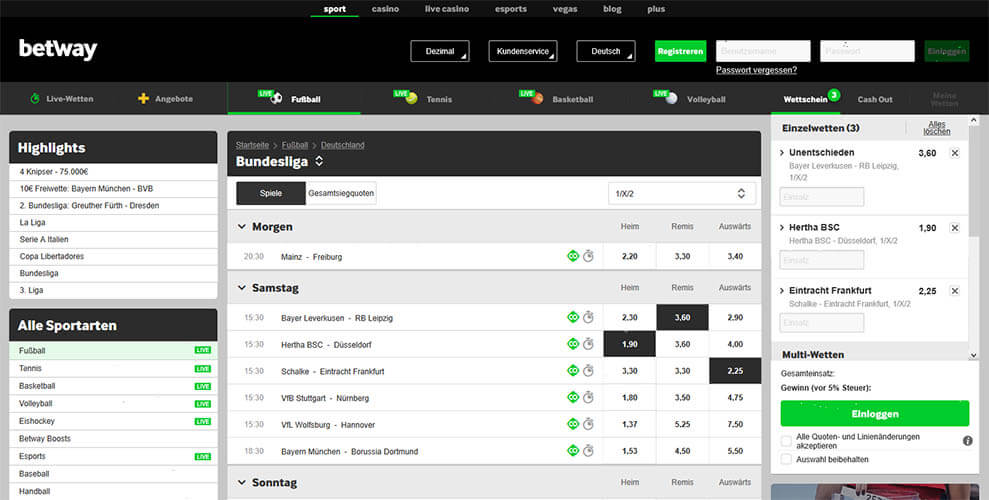Click the live basketball icon

(531, 96)
